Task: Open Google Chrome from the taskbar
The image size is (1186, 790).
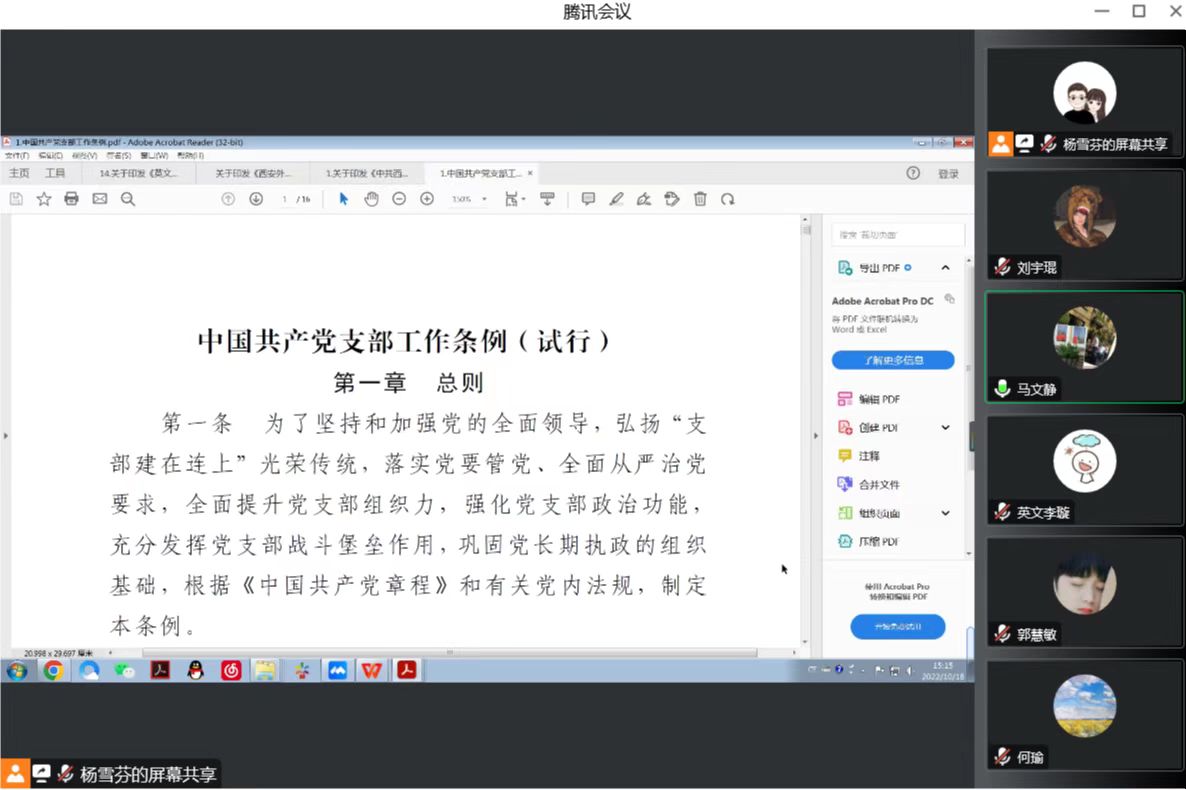Action: 53,671
